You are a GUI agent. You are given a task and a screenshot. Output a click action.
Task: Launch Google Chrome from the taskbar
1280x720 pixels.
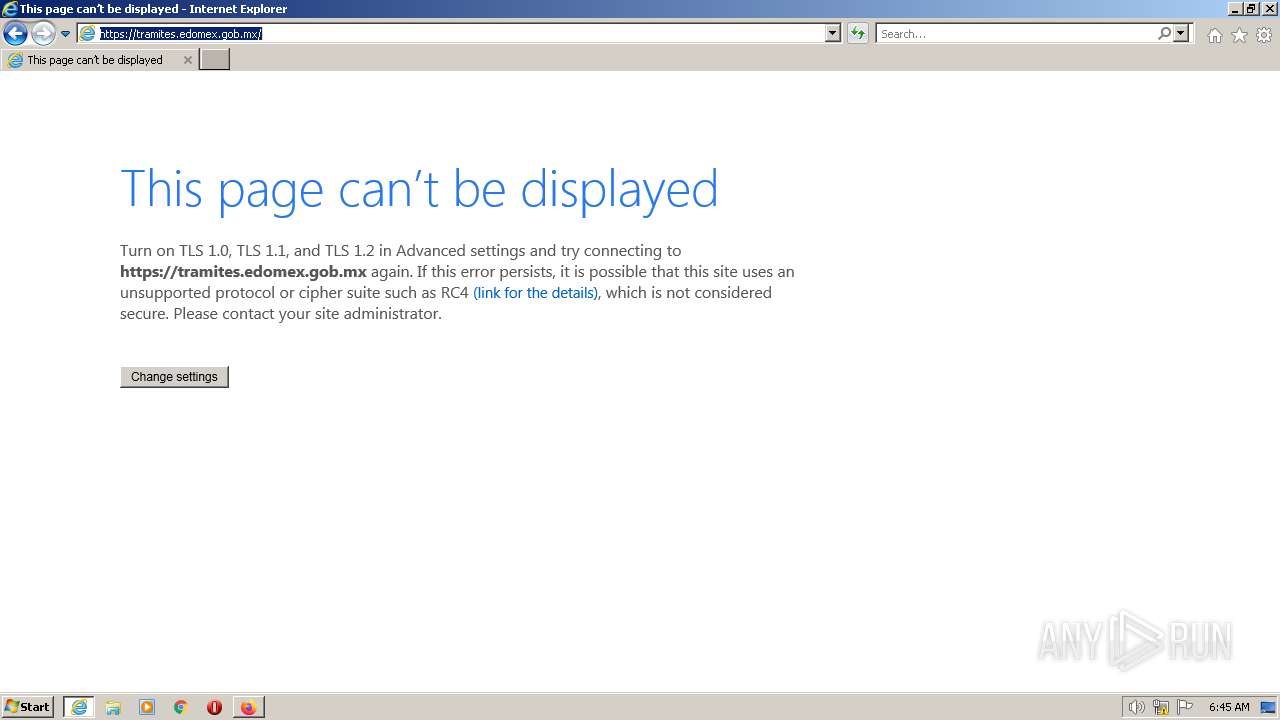[181, 707]
